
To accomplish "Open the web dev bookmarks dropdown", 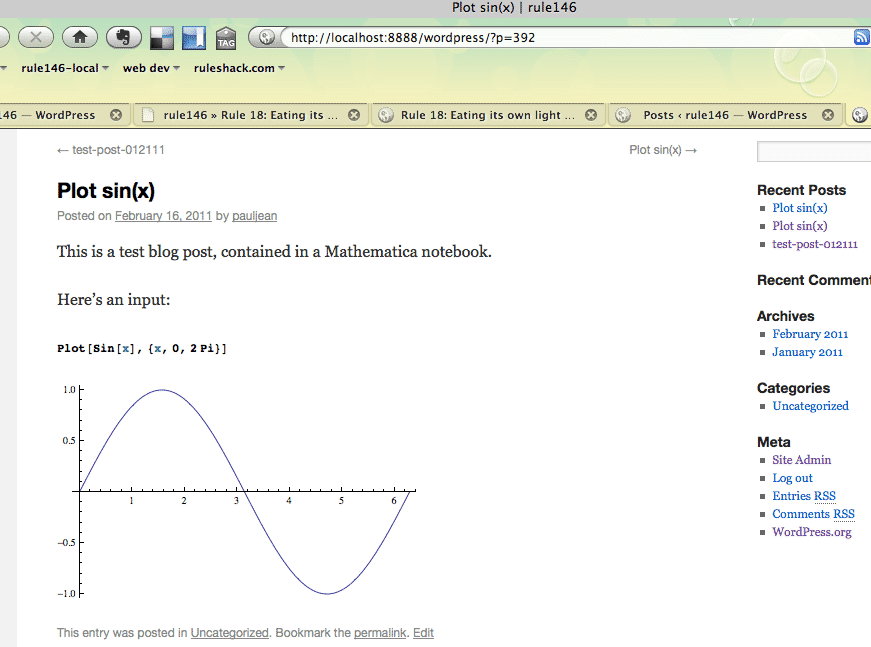I will point(151,68).
